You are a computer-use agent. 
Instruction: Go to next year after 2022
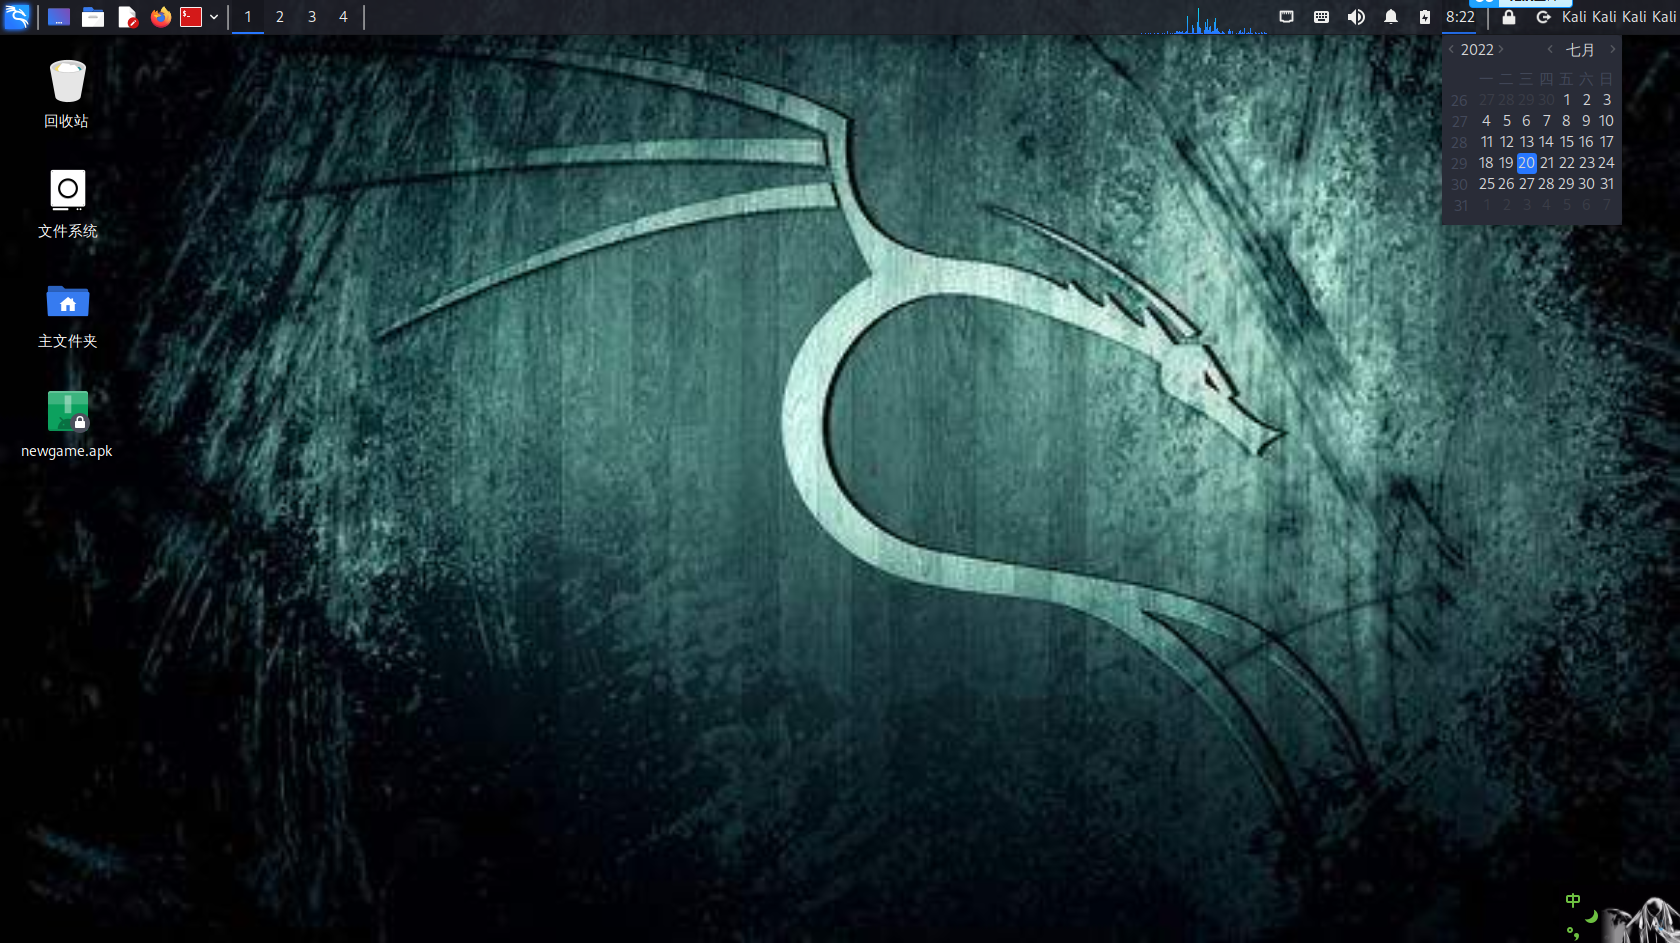pos(1501,49)
